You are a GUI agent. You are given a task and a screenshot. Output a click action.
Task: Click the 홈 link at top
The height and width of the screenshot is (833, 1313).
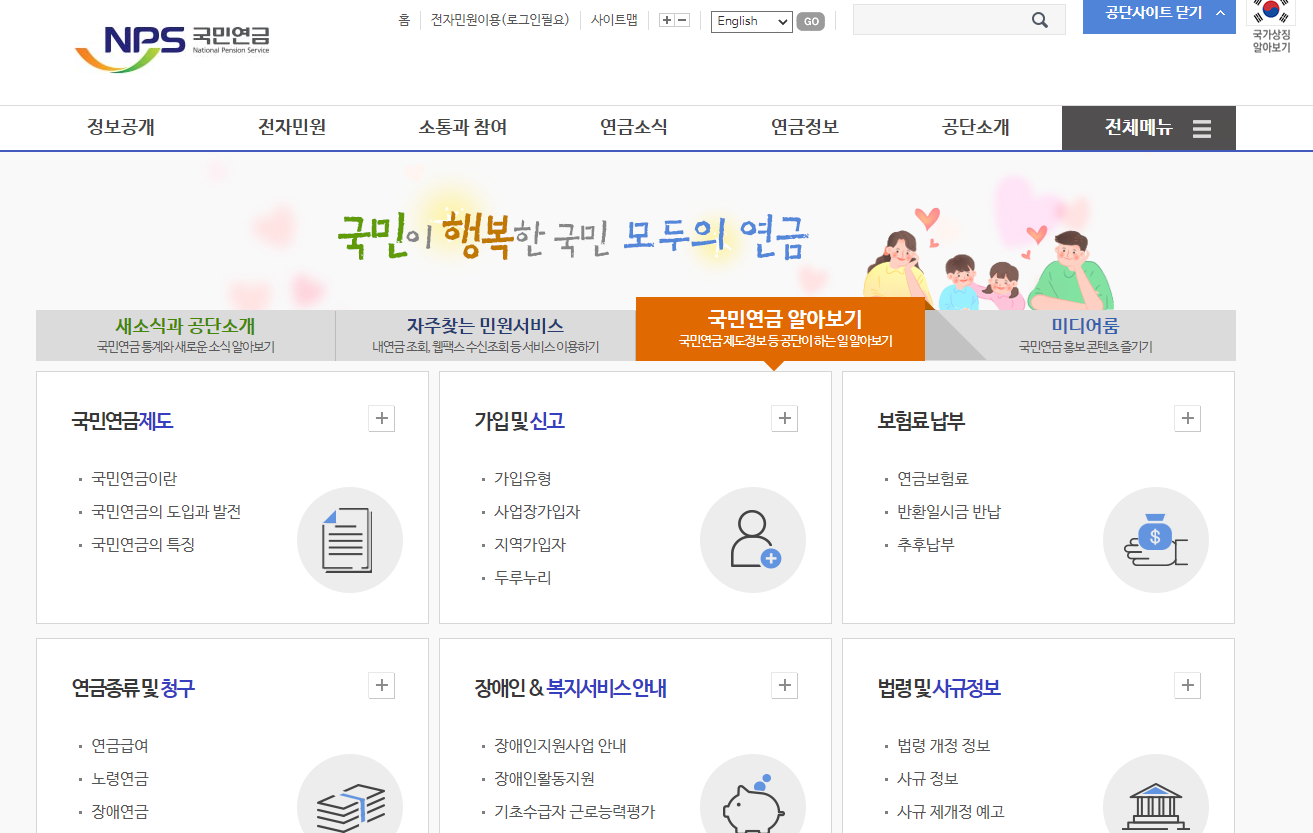coord(404,20)
